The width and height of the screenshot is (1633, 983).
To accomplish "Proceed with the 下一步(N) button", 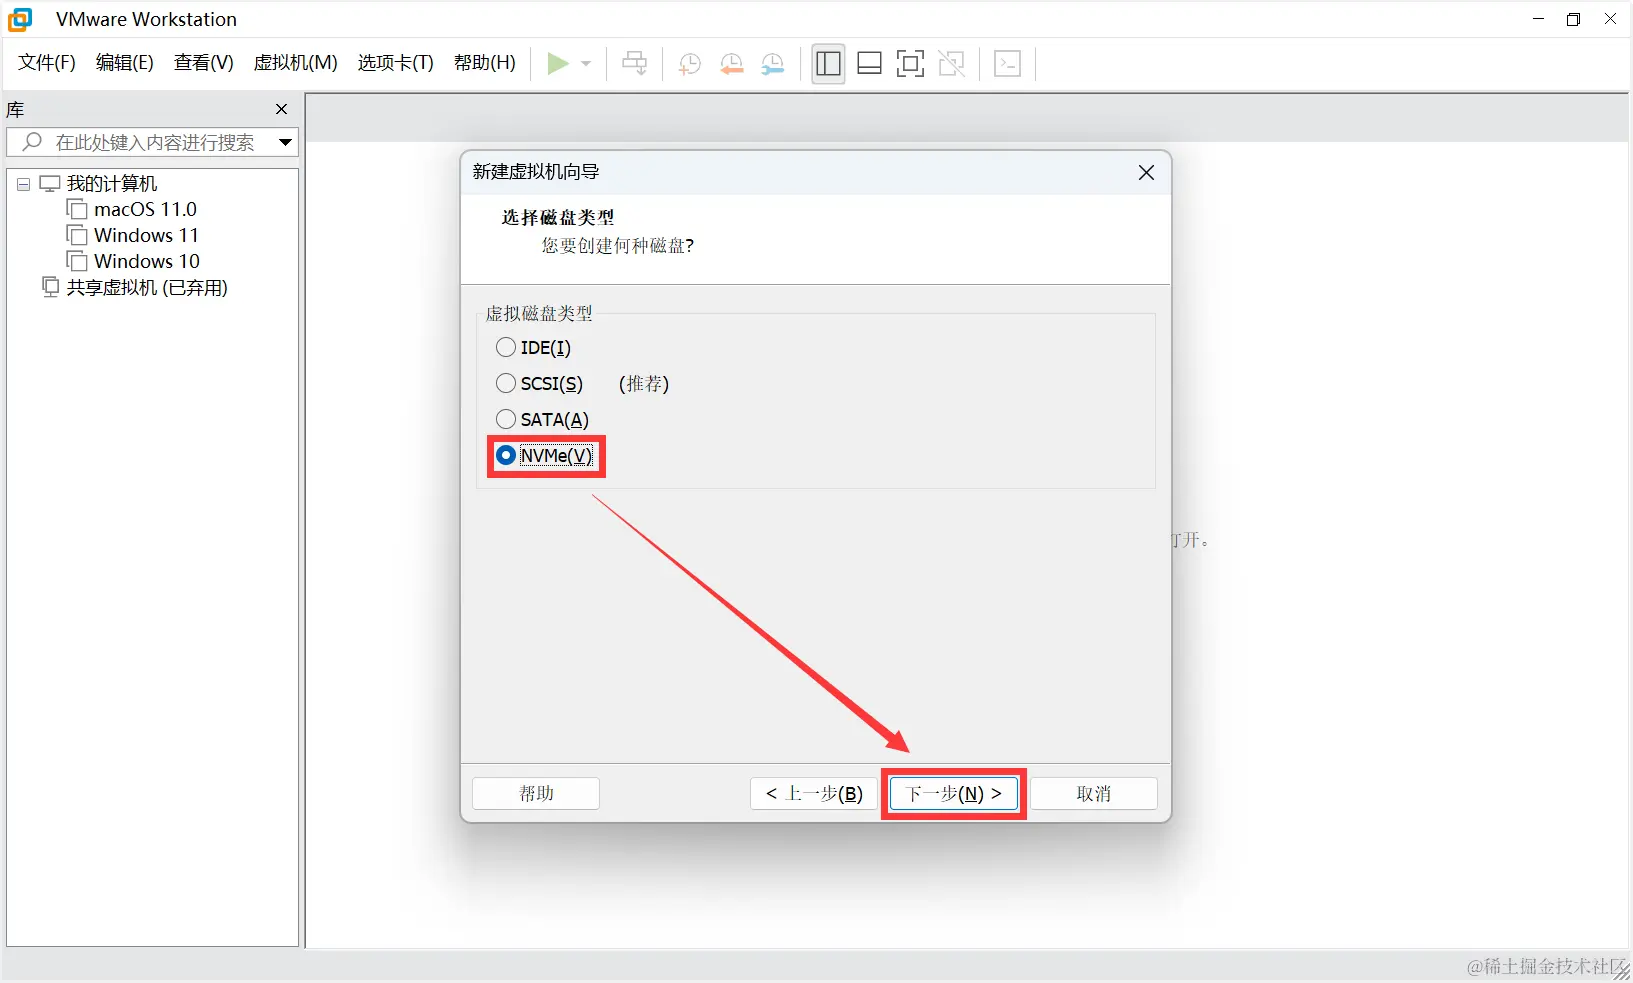I will pos(954,794).
